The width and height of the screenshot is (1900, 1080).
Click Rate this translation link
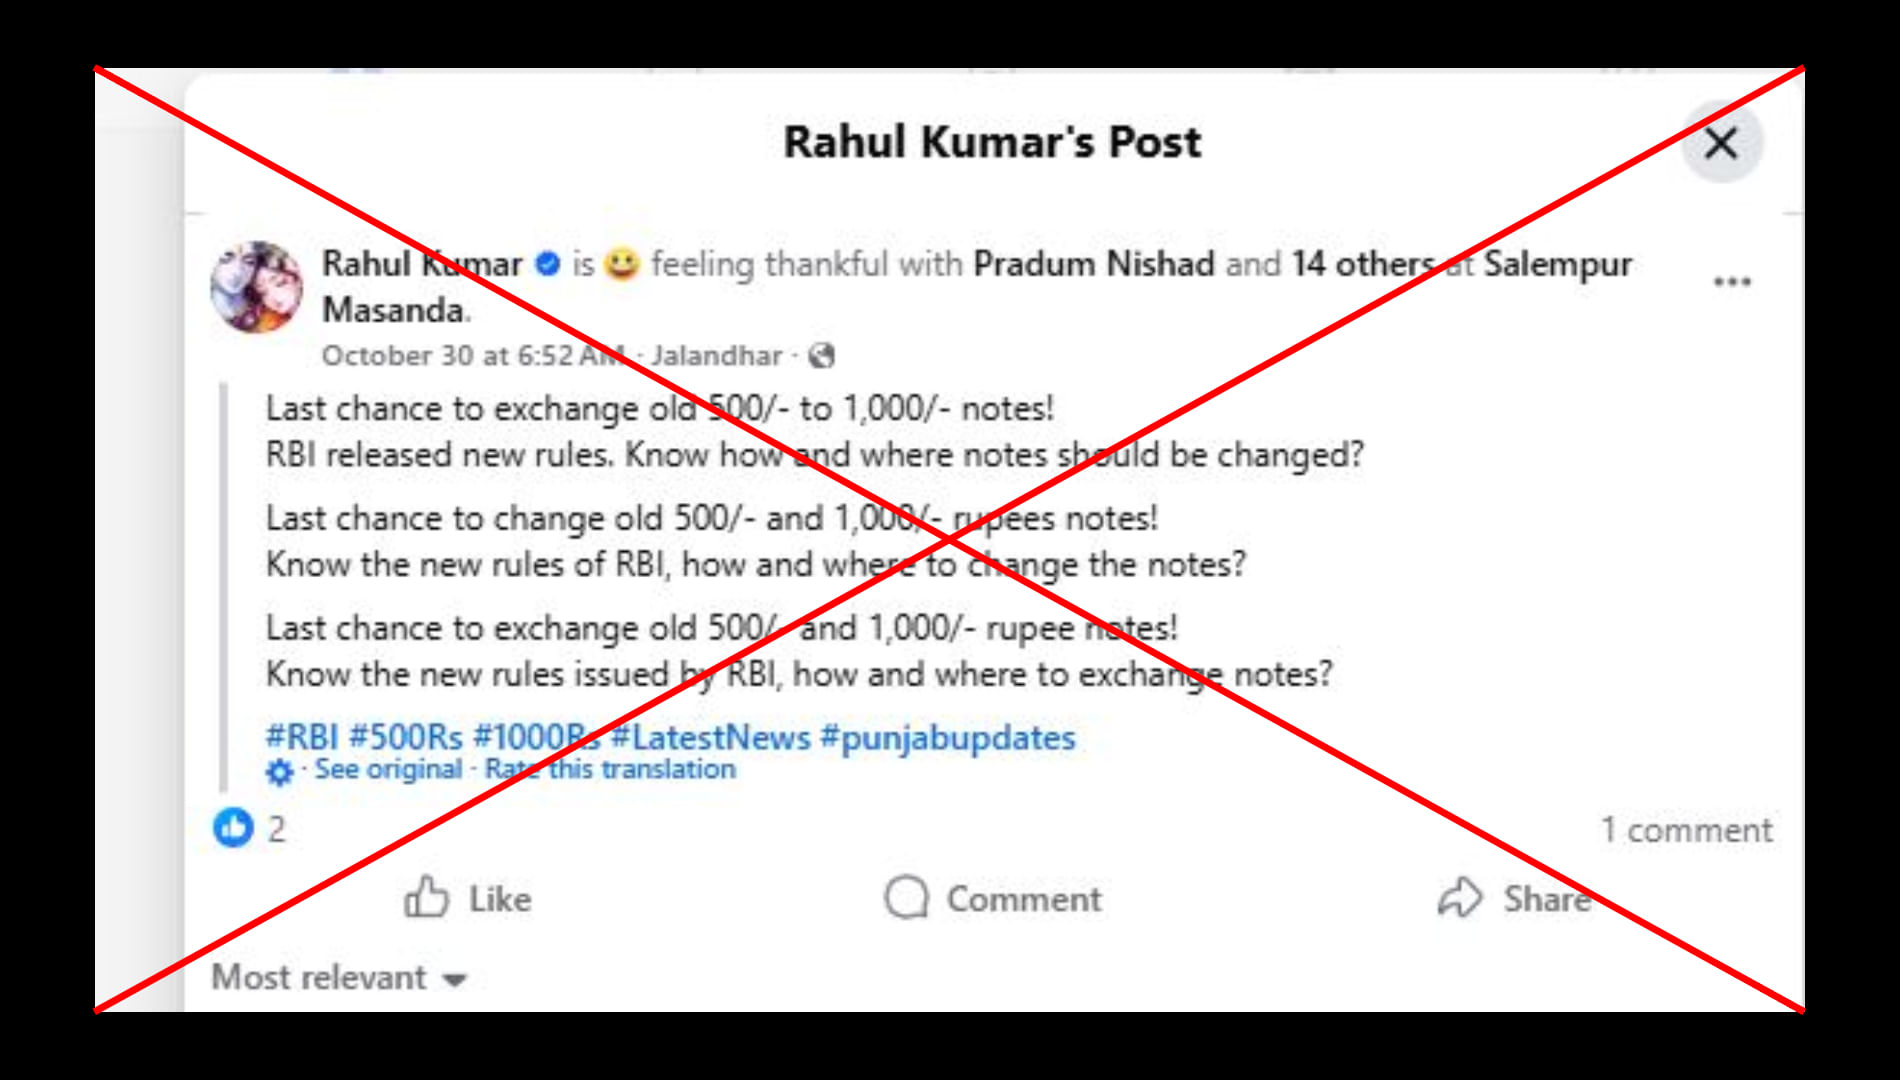[x=610, y=769]
